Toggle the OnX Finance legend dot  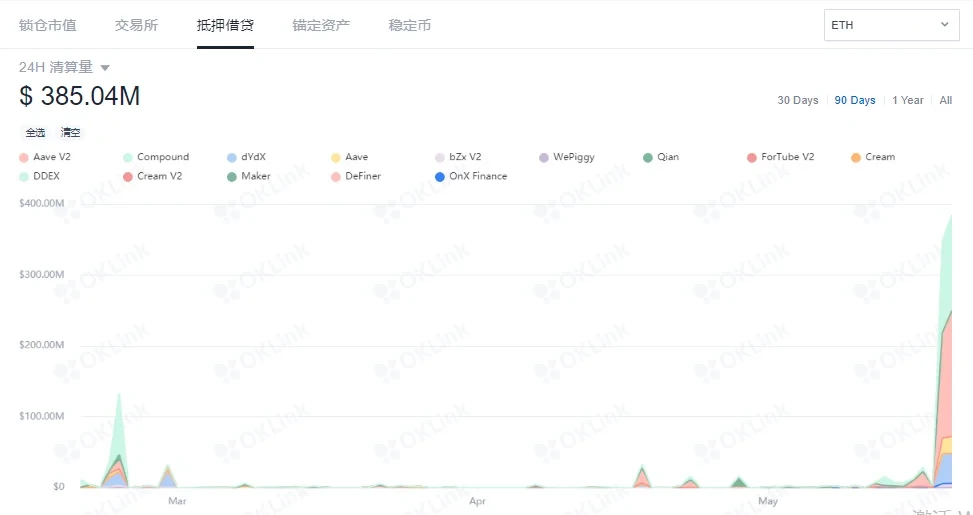tap(440, 176)
